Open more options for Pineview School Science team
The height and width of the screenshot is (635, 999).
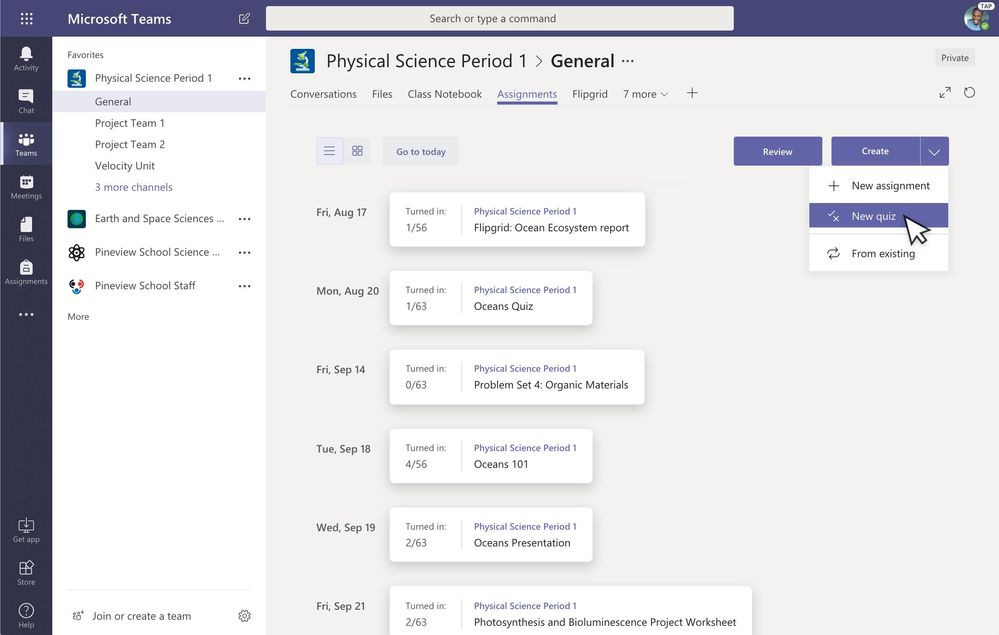pos(245,252)
